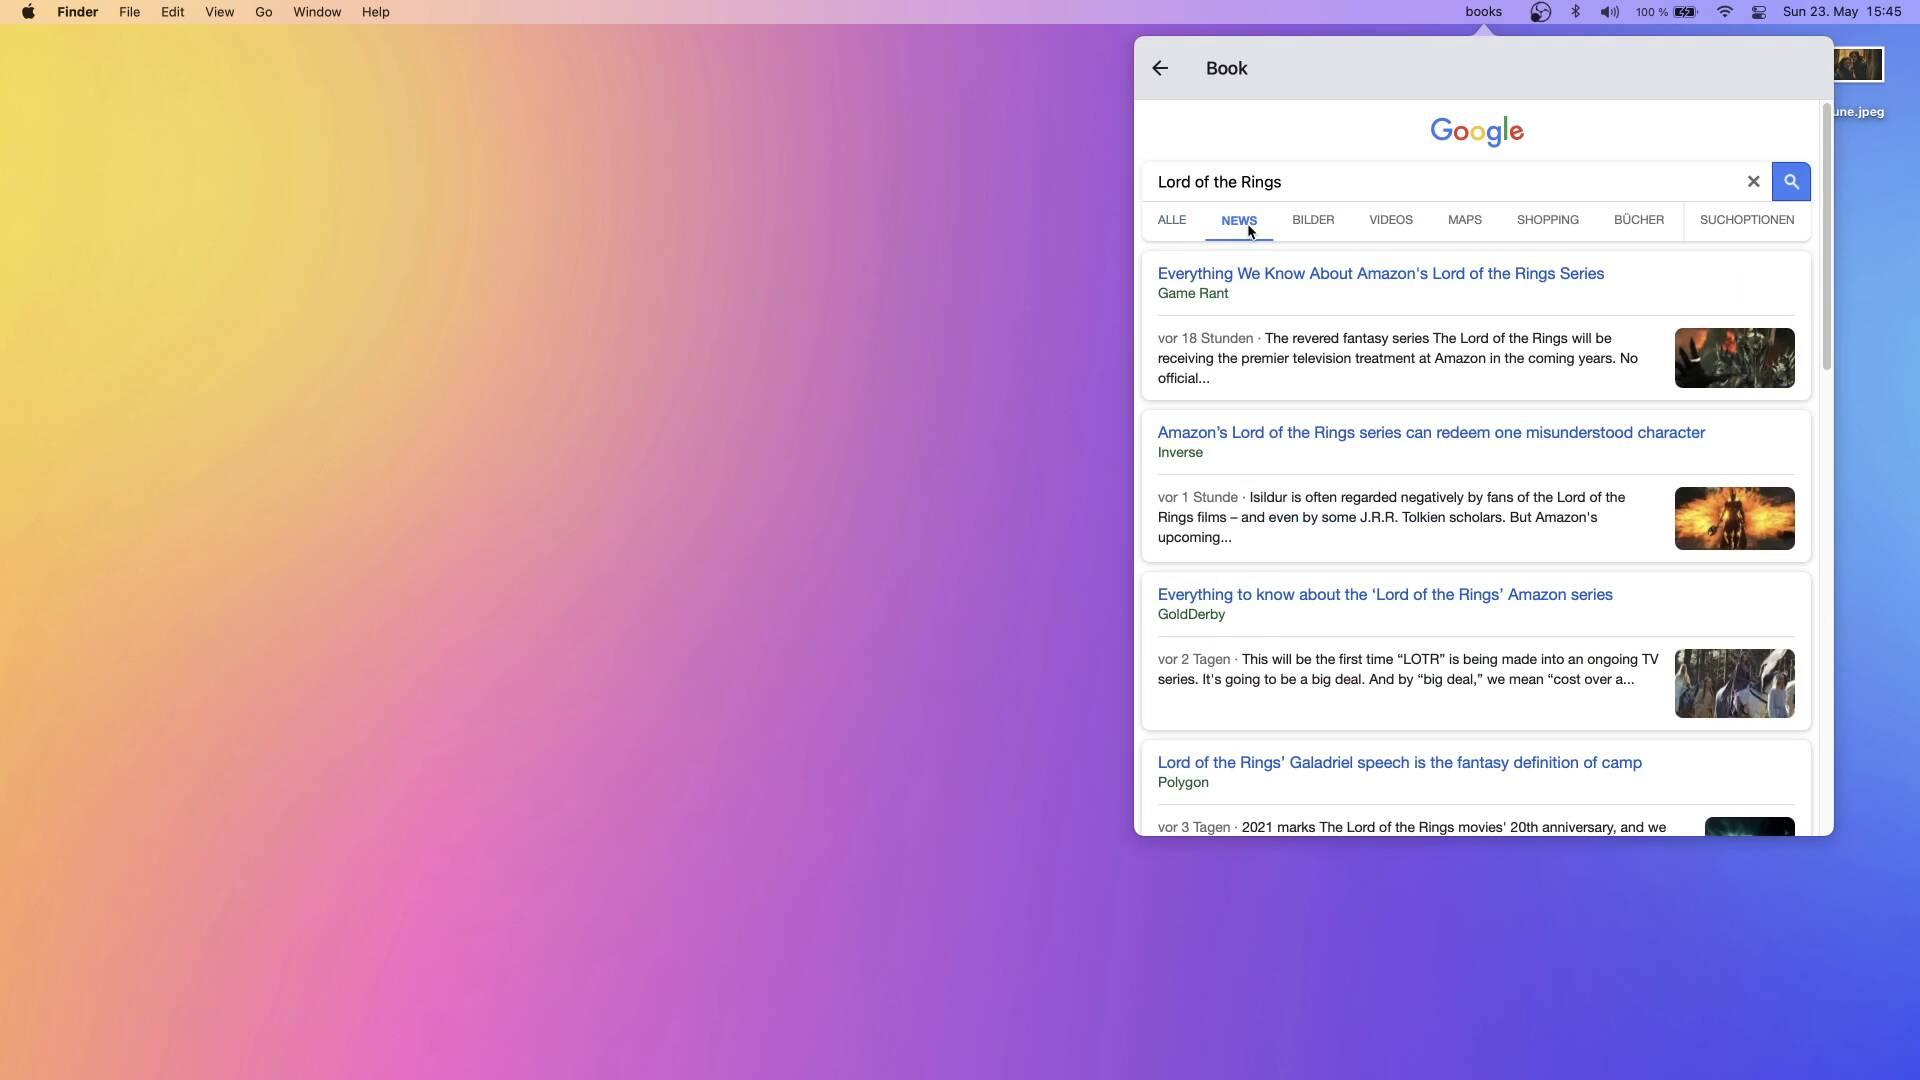Open the Window menu
This screenshot has width=1920, height=1080.
tap(317, 12)
